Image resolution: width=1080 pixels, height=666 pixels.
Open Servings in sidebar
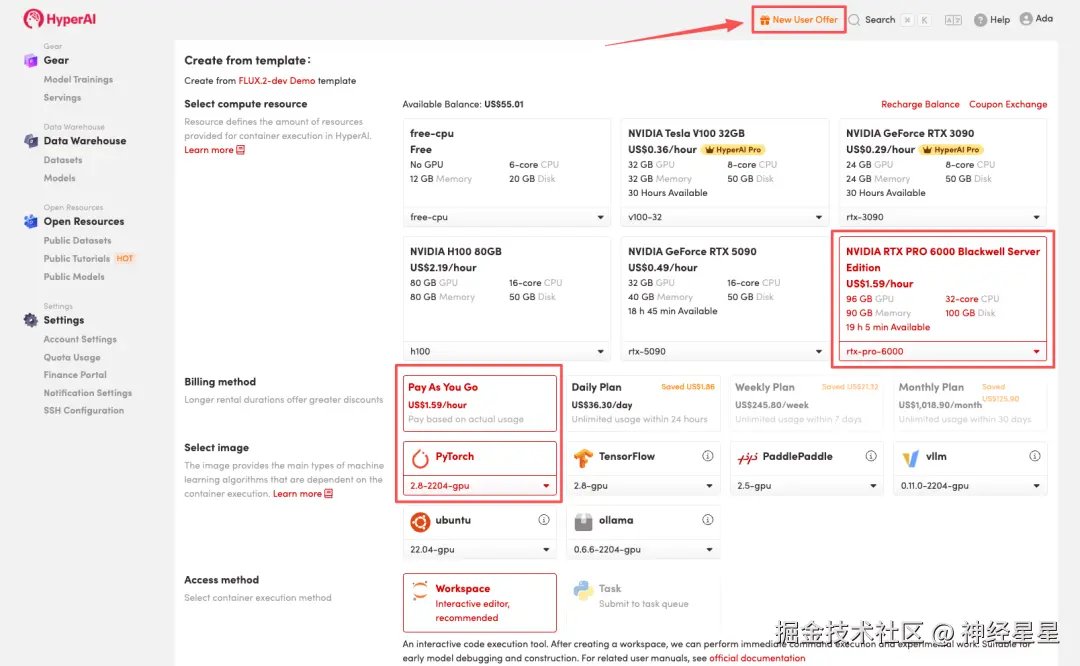[x=62, y=97]
